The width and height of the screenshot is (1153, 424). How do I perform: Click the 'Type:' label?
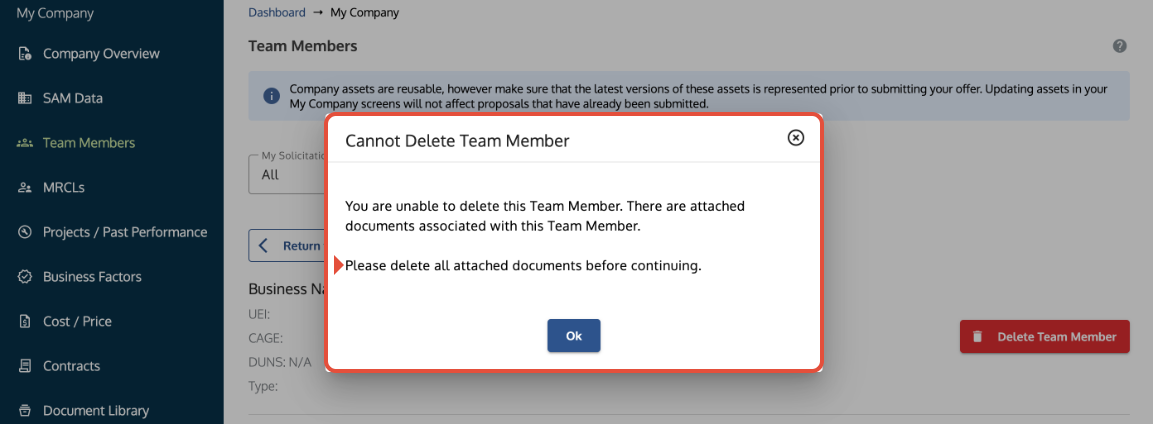coord(263,386)
